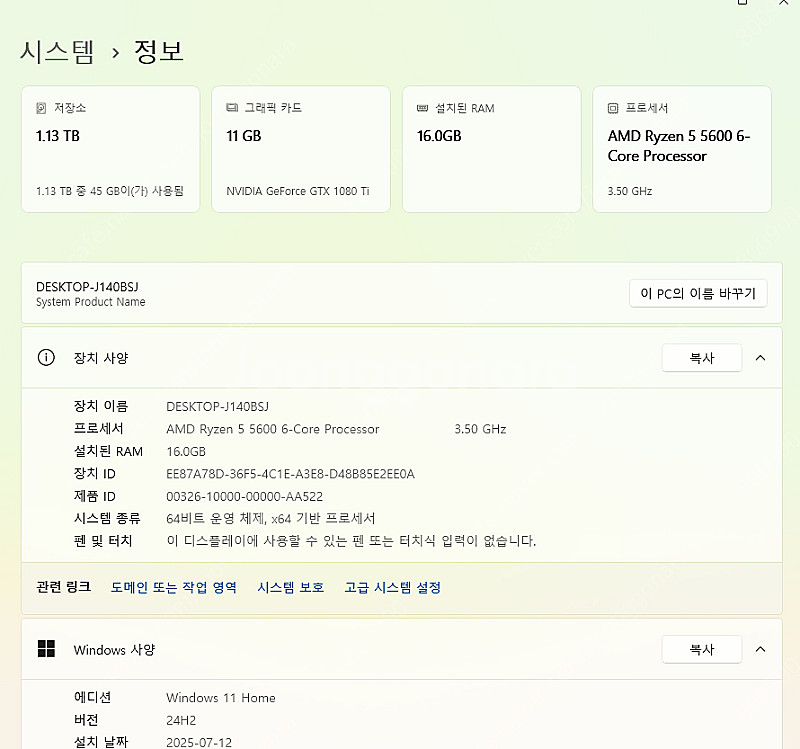The image size is (800, 749).
Task: Click the 버전 value 24H2
Action: 181,720
